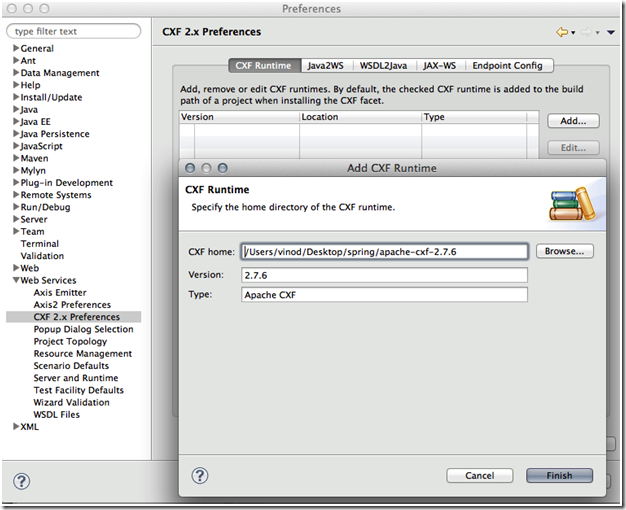Expand the Mylyn tree node

point(16,170)
